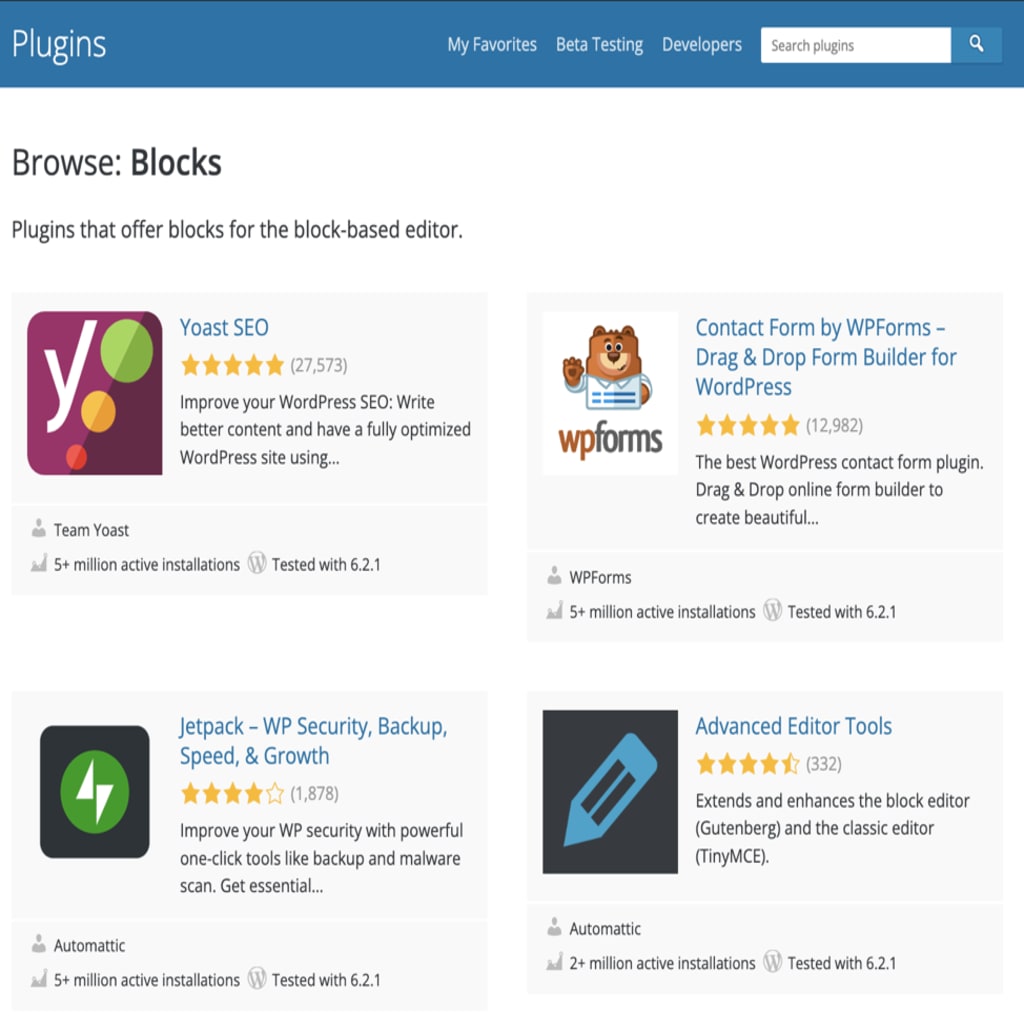1024x1024 pixels.
Task: Click WordPress logo in WPForms card footer
Action: click(773, 611)
